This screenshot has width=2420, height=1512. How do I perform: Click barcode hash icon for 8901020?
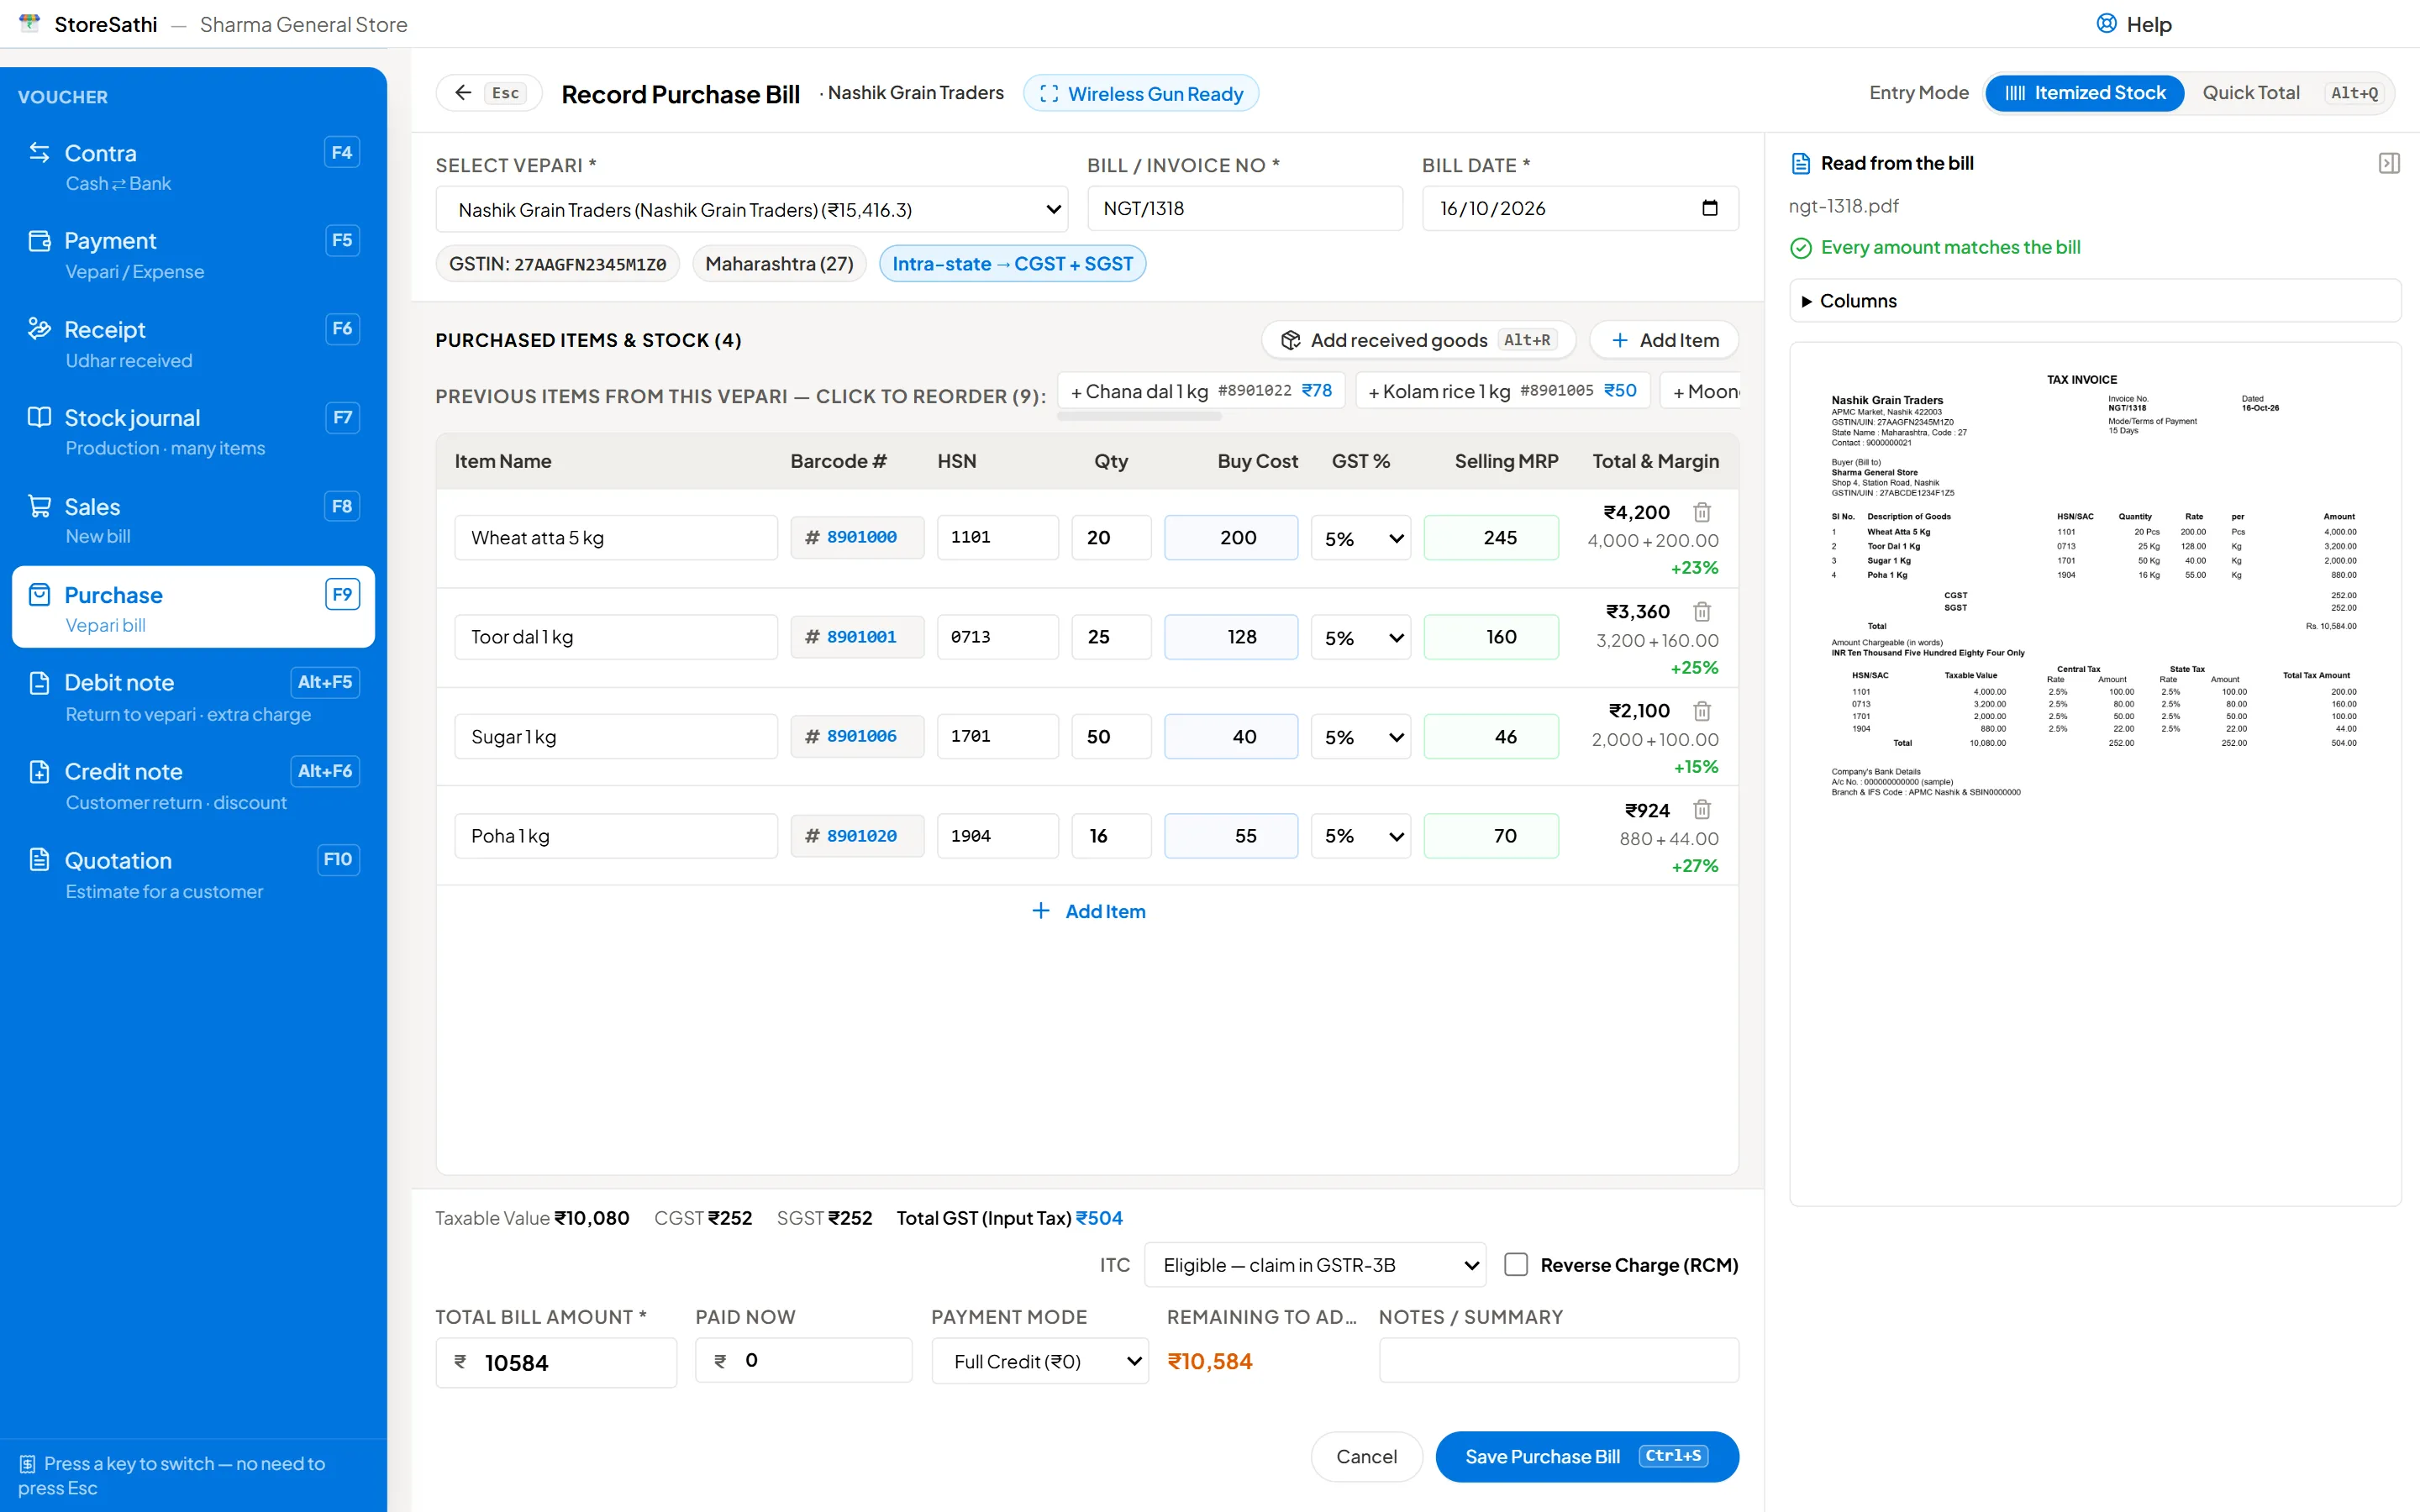click(812, 836)
